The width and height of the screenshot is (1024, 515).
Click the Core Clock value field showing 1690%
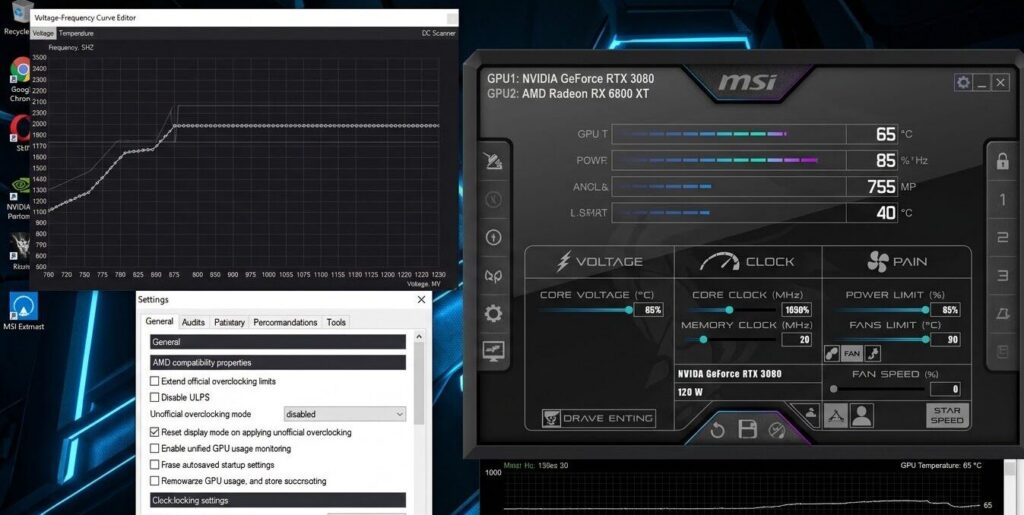tap(797, 310)
